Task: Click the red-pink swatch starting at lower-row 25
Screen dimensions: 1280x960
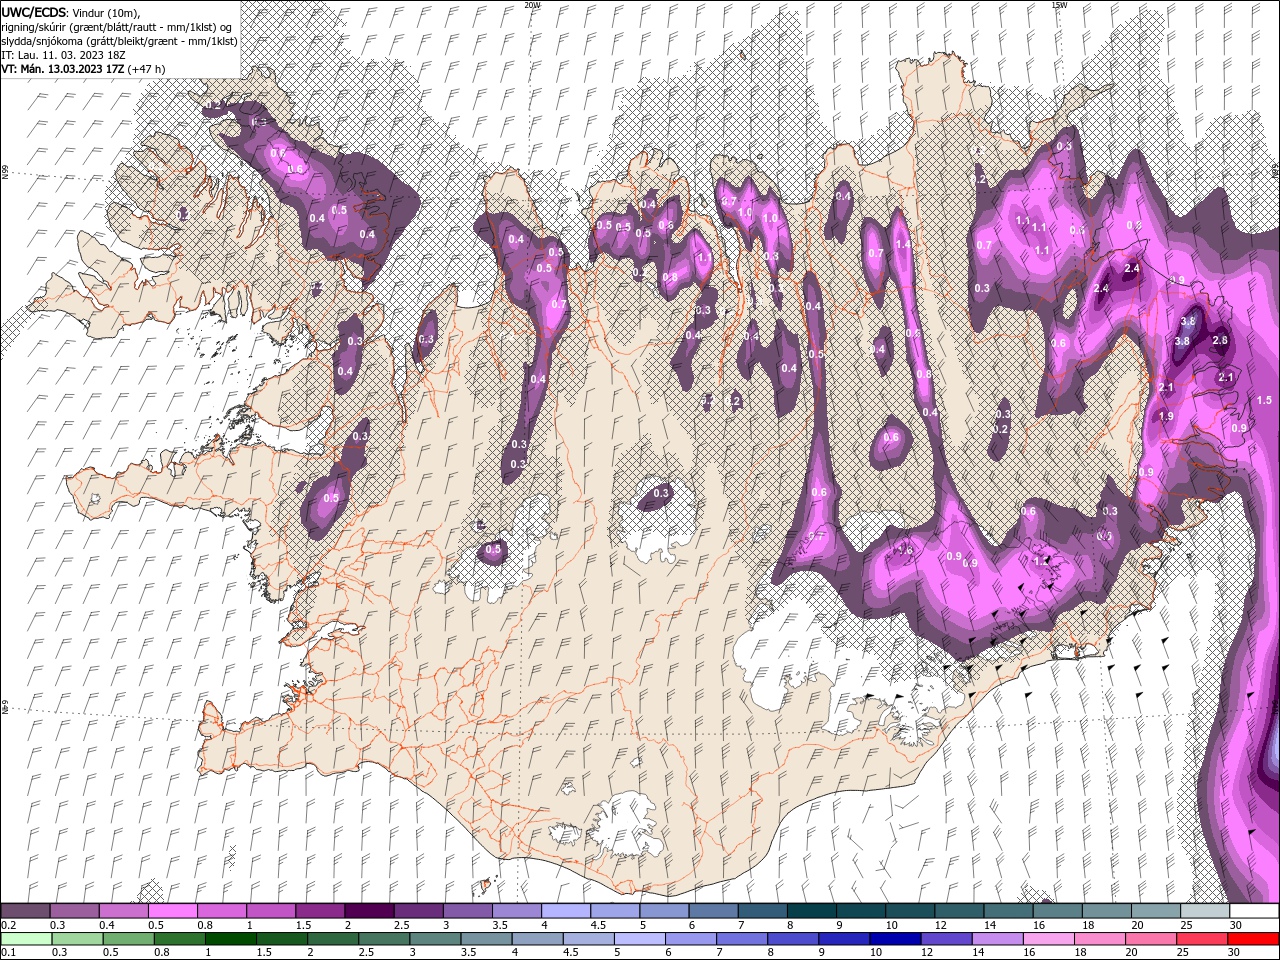Action: click(1202, 939)
